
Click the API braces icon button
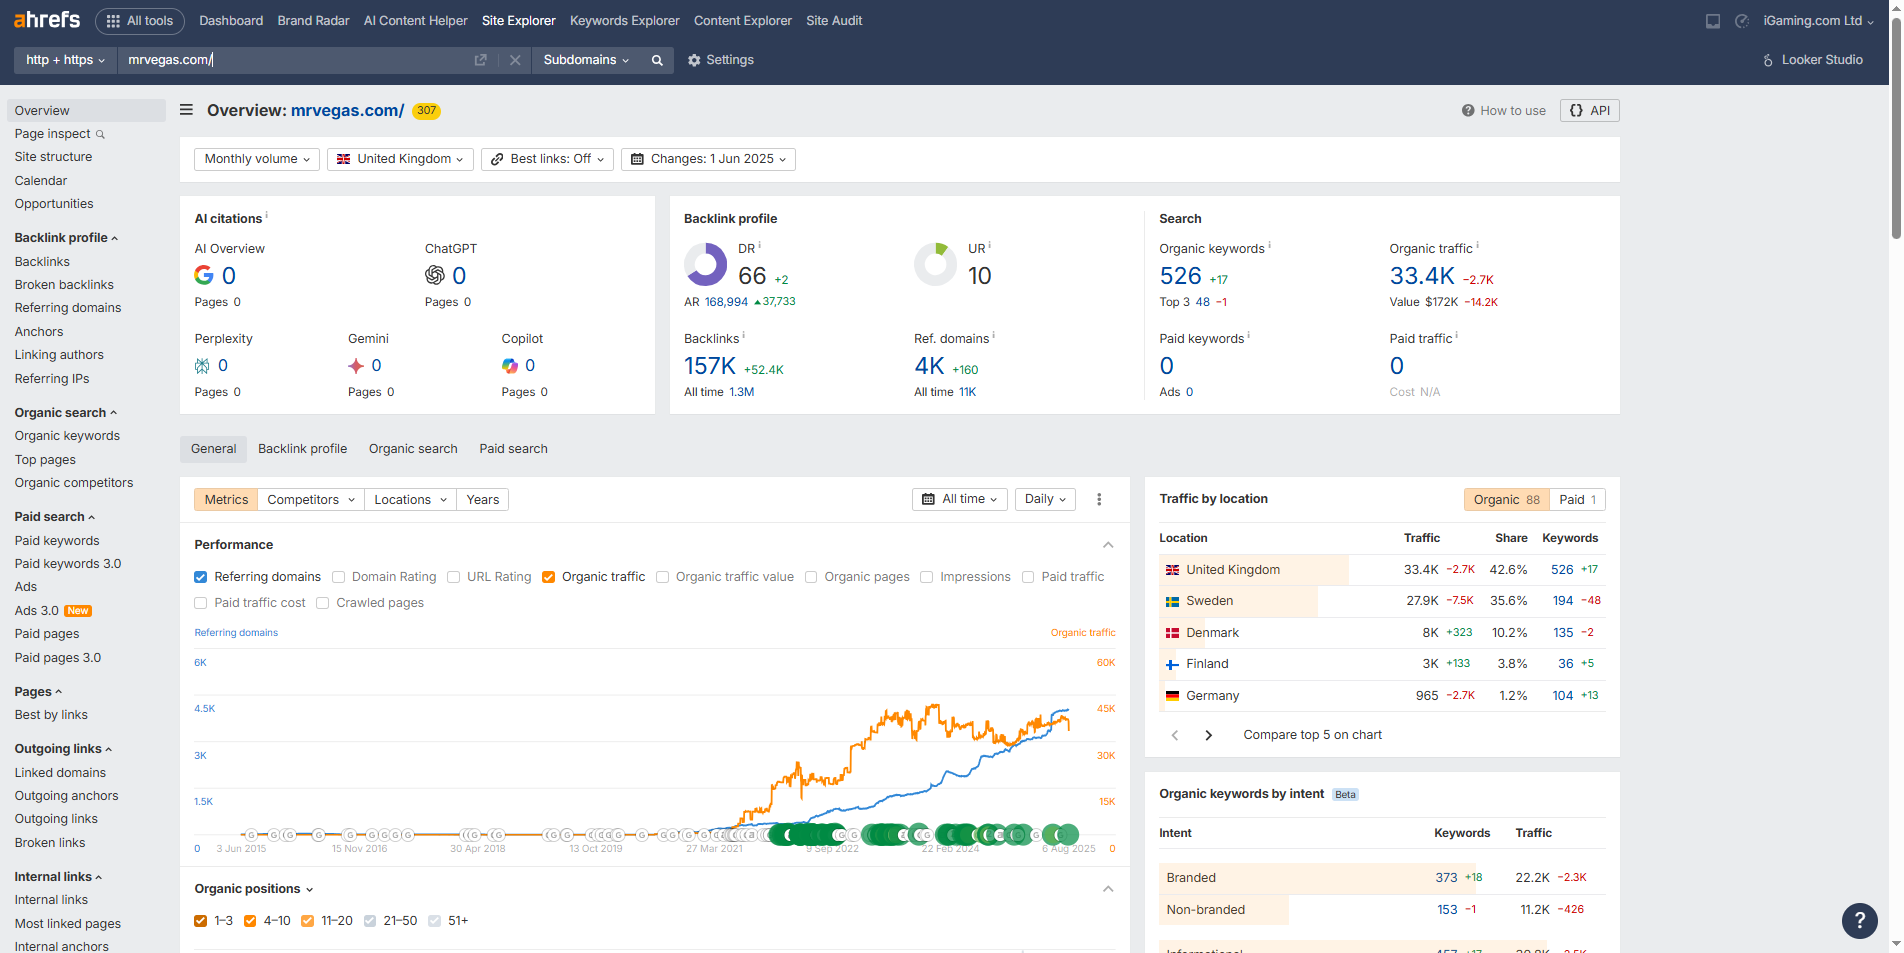coord(1589,110)
